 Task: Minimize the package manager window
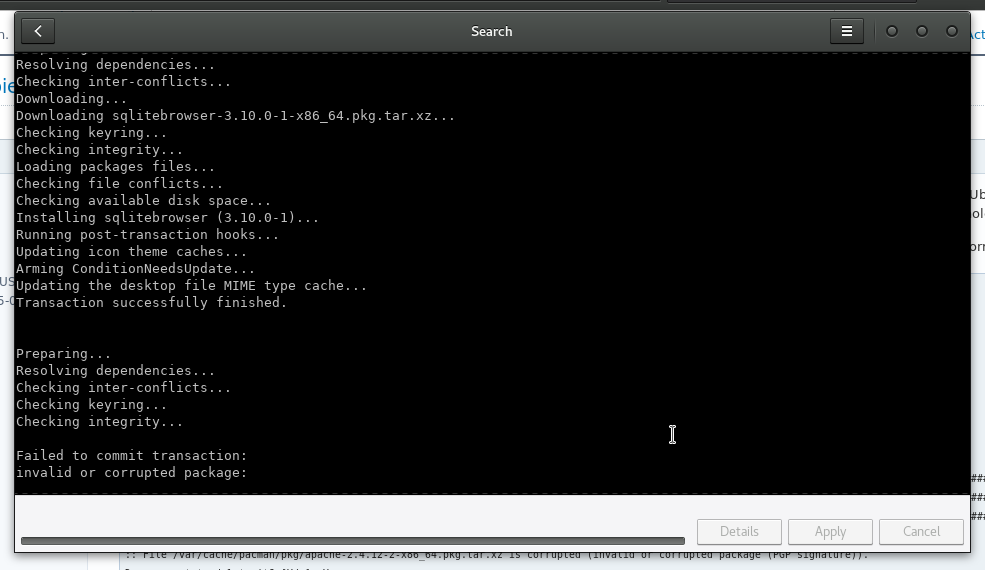[x=892, y=31]
